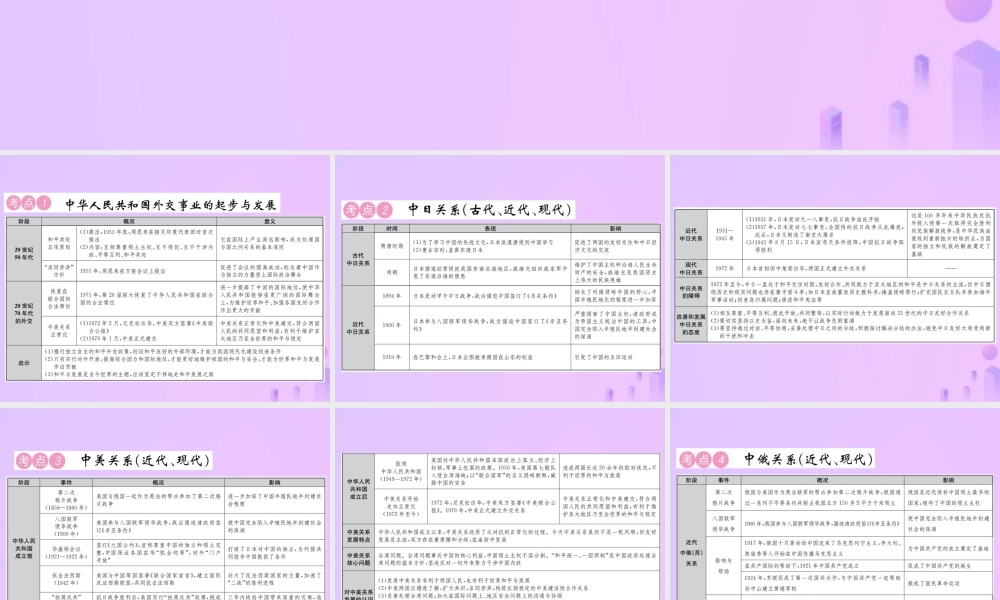Select the 古代中日关系 cell
Image resolution: width=1000 pixels, height=600 pixels.
(x=358, y=259)
